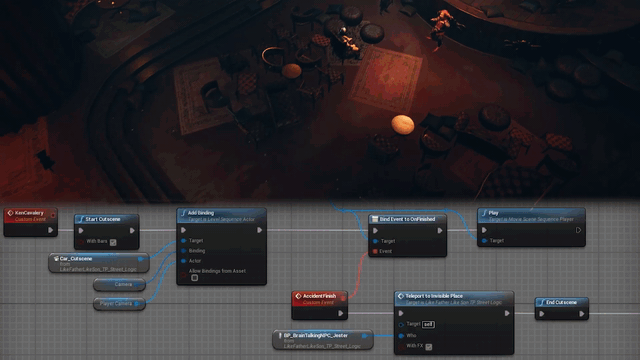Toggle the With Bars checkbox
This screenshot has height=360, width=640.
(113, 242)
